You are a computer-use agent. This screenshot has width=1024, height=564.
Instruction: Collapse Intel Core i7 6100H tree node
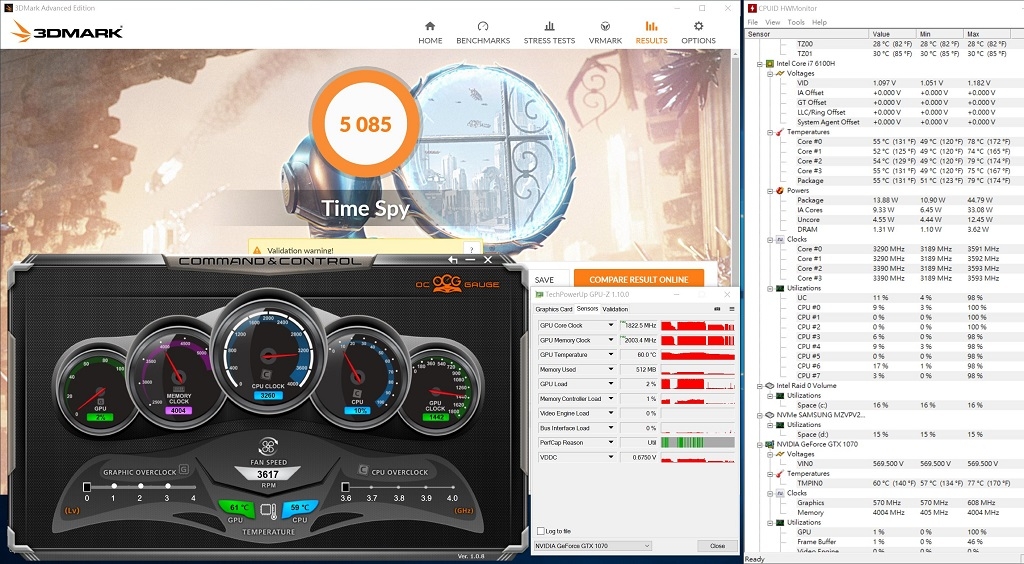tap(760, 64)
